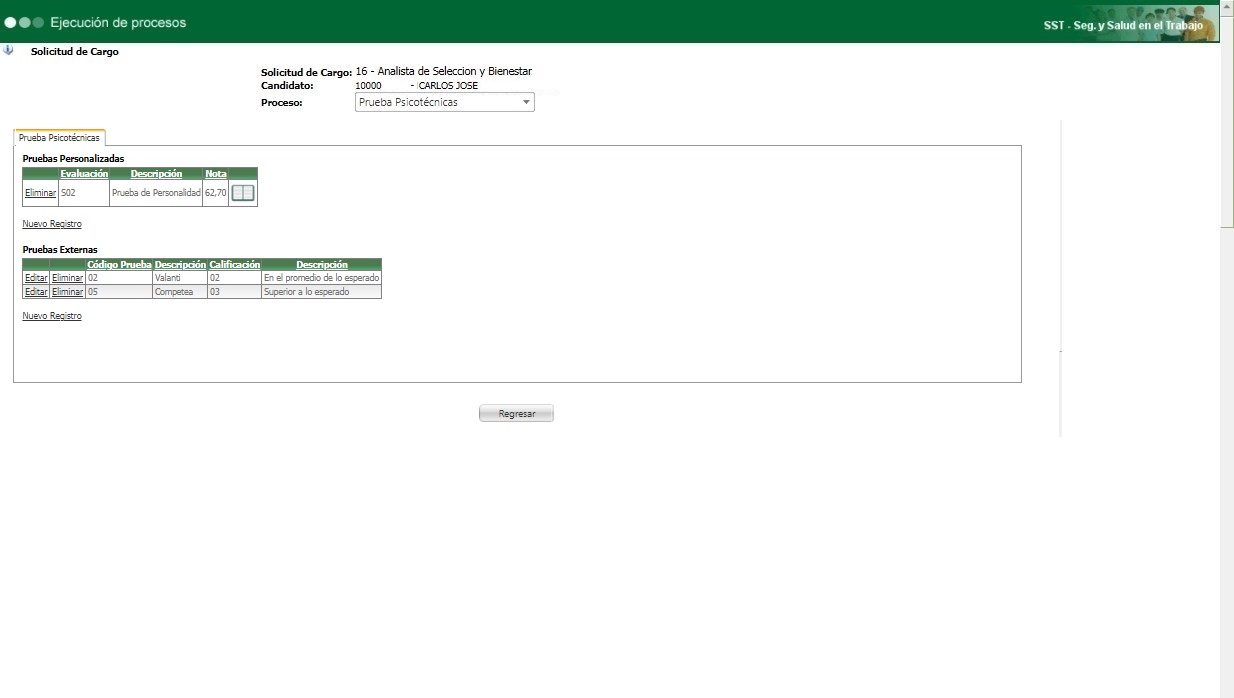Sort by the Calificación column header

[235, 265]
